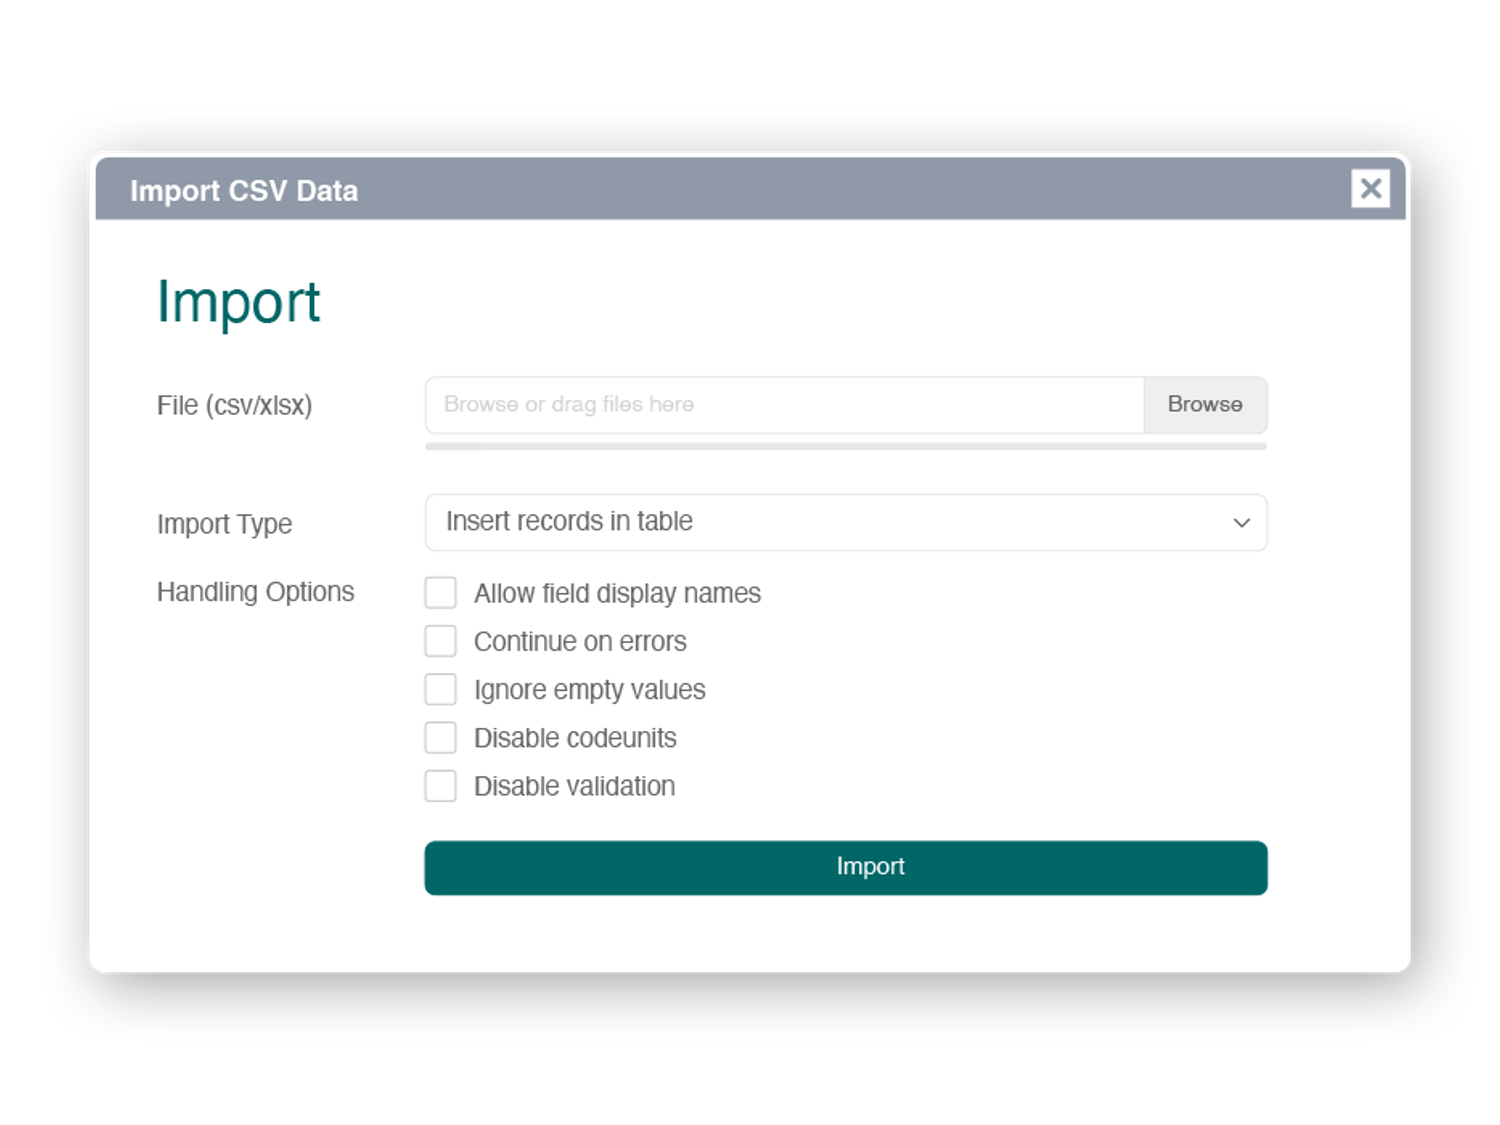Click the 'Ignore empty values' label text
The width and height of the screenshot is (1500, 1125).
point(589,690)
